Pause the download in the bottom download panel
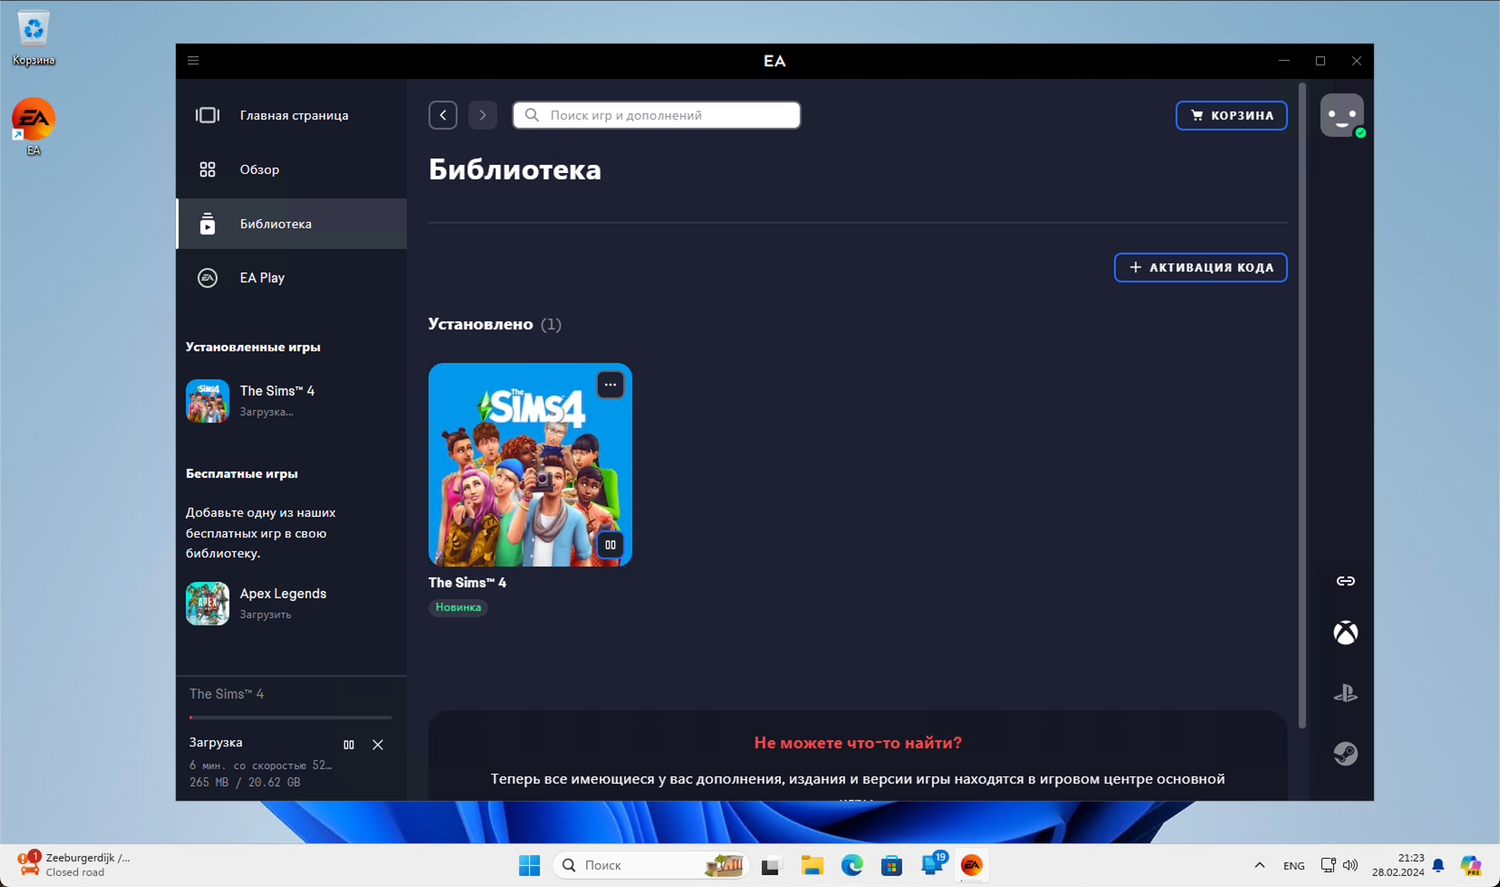The image size is (1500, 887). tap(349, 744)
